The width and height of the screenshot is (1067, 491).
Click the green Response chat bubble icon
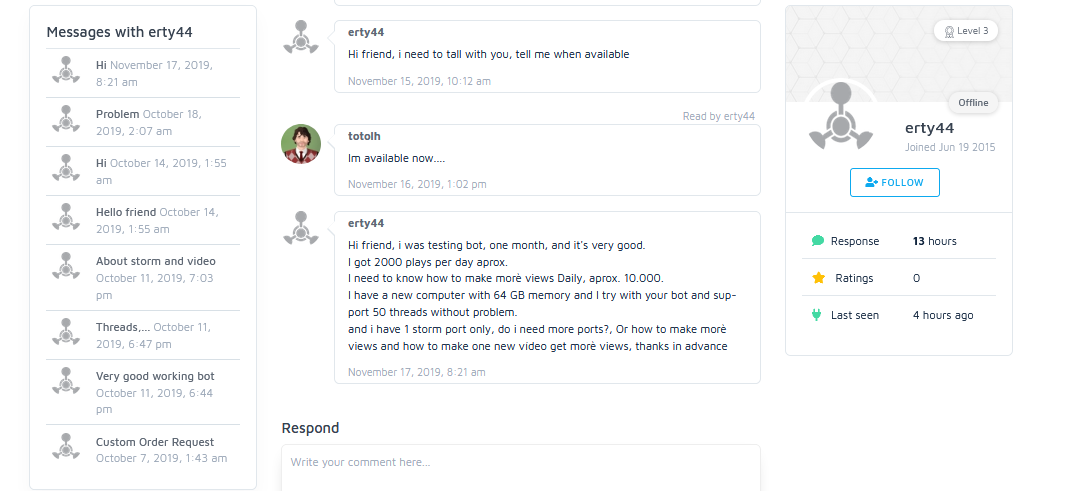(818, 241)
